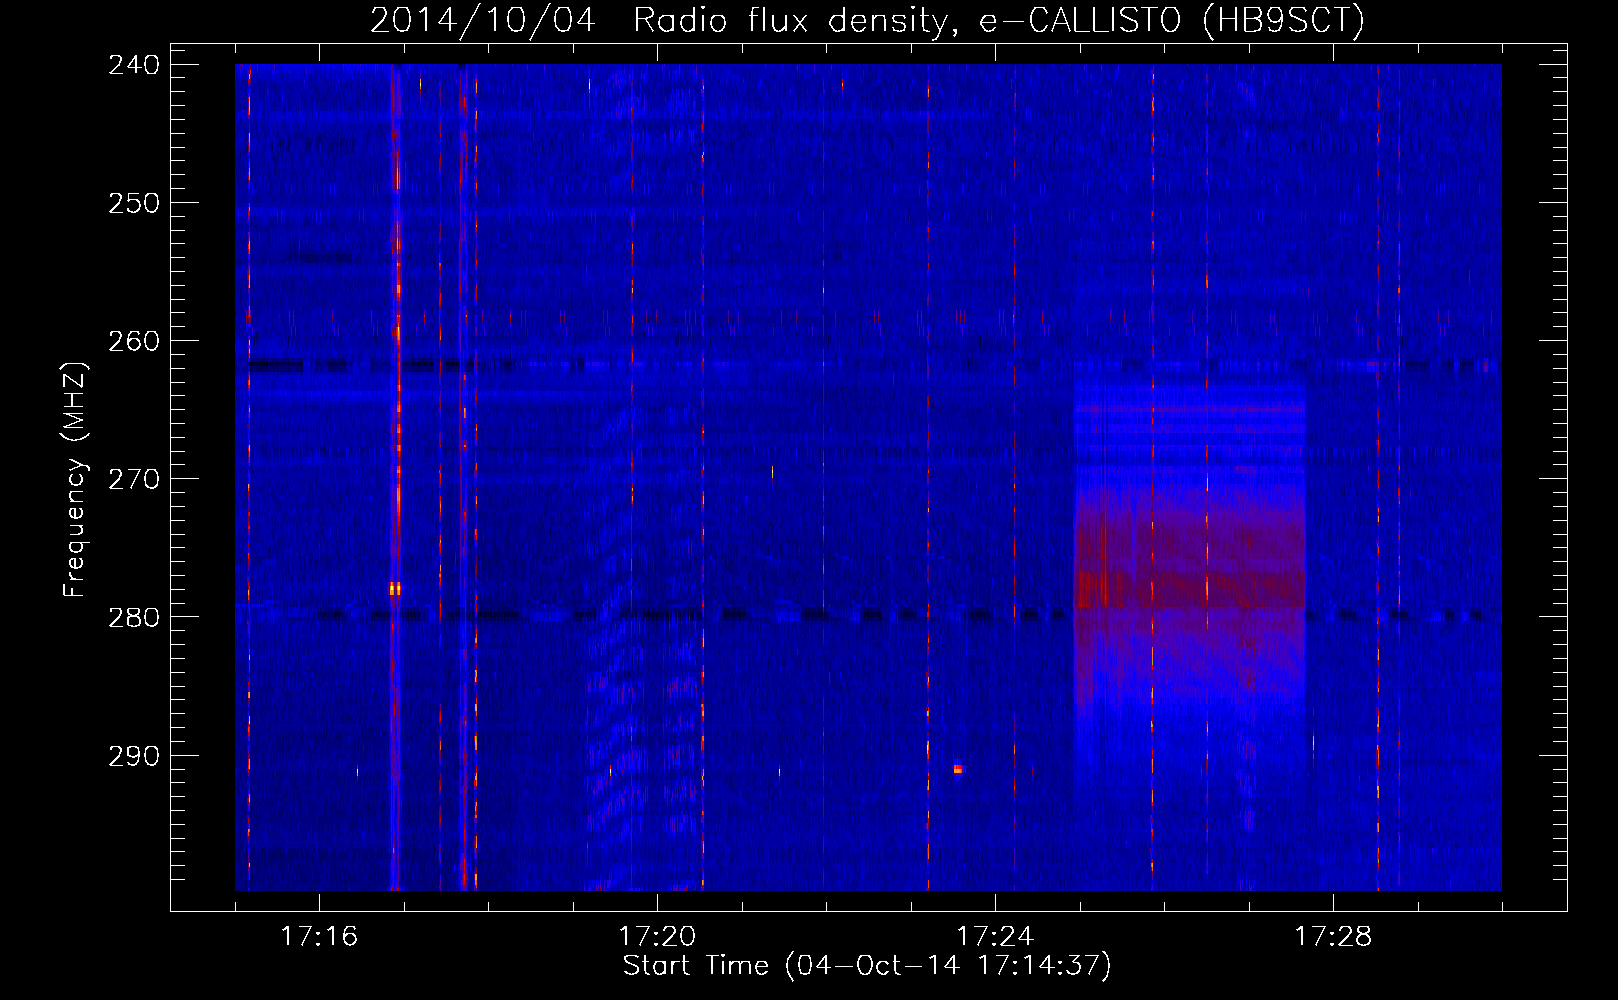Click the 'Start Time (04-Oct-14 17:14:37)' label

coord(867,966)
